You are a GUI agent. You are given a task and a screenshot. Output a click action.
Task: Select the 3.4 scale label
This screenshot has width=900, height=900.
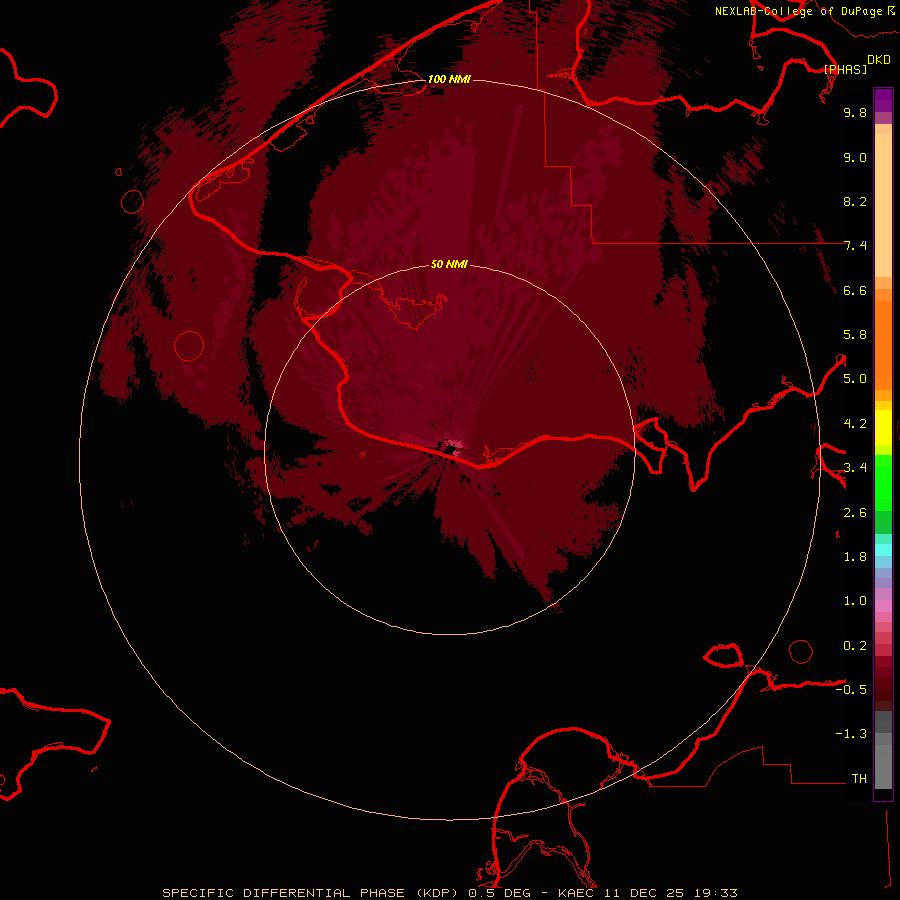[x=855, y=468]
